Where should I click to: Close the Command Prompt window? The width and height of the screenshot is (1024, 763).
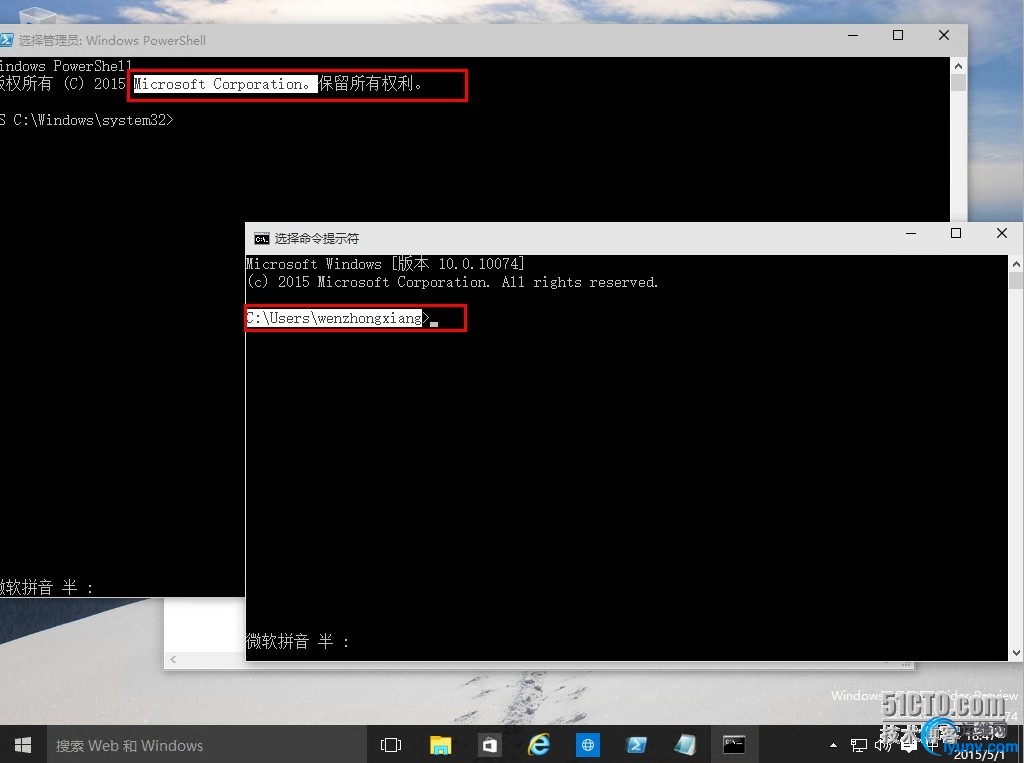click(x=1002, y=233)
